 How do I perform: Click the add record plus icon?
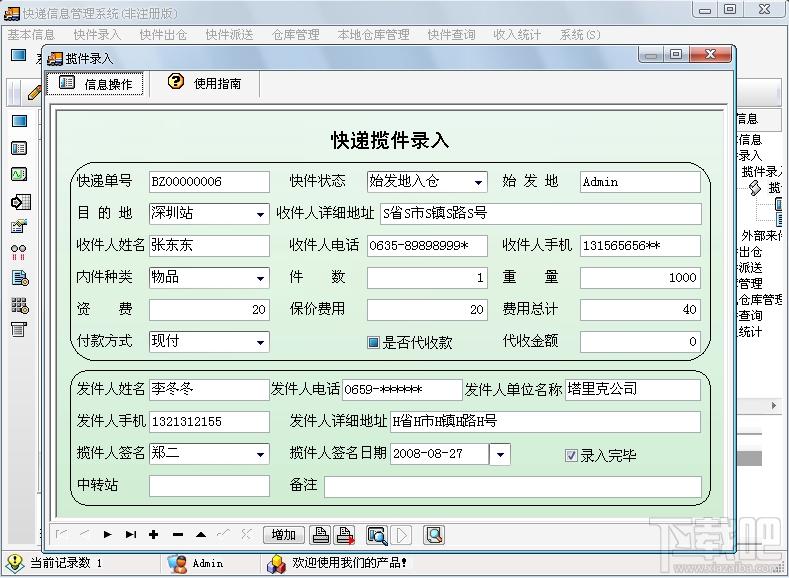click(x=153, y=535)
